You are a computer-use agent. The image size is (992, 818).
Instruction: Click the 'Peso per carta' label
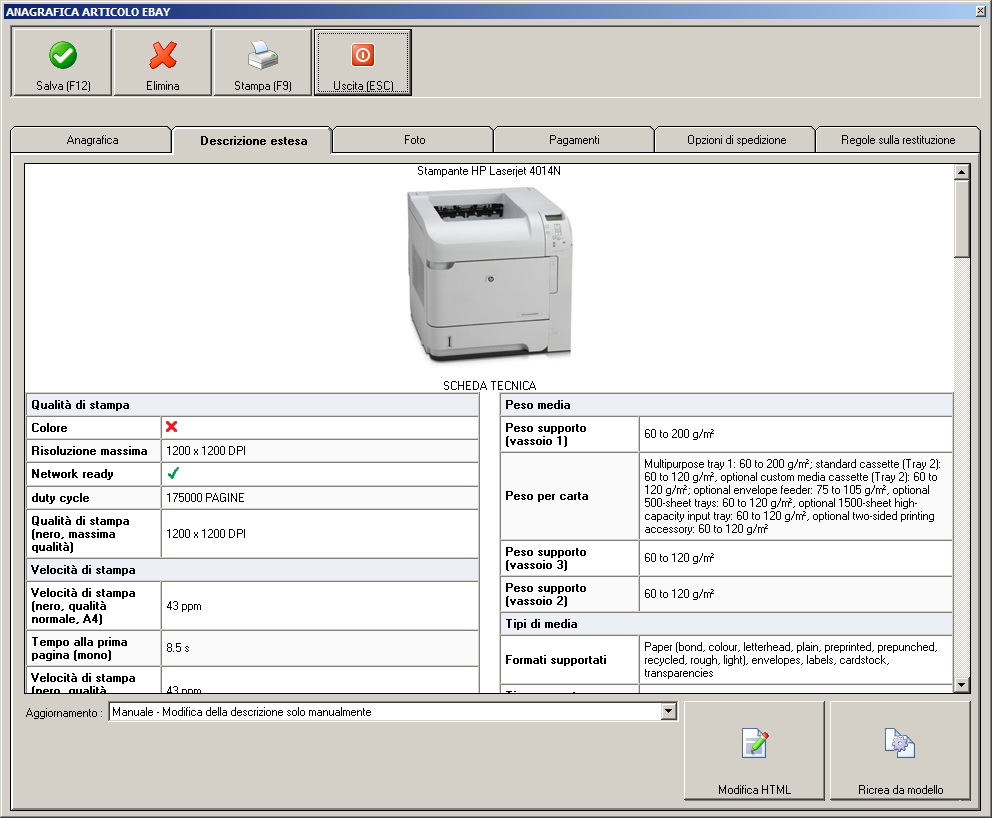[x=547, y=496]
